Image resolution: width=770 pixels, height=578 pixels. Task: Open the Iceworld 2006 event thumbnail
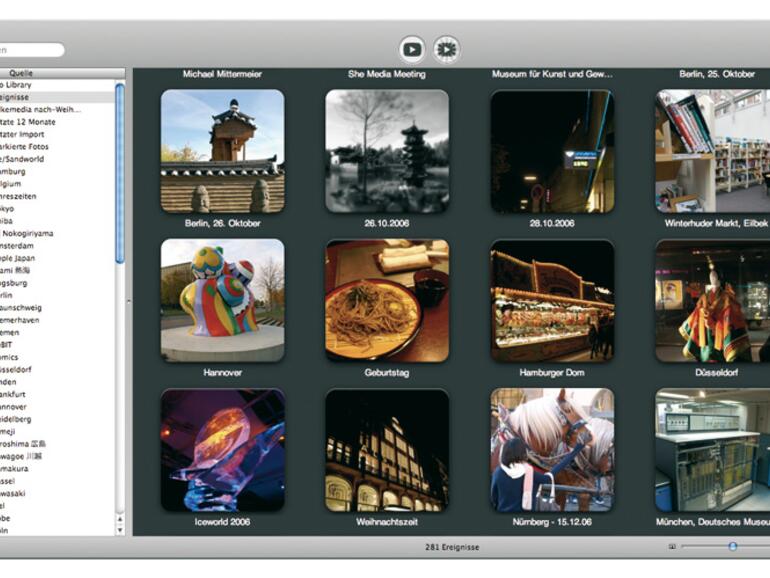click(x=222, y=450)
